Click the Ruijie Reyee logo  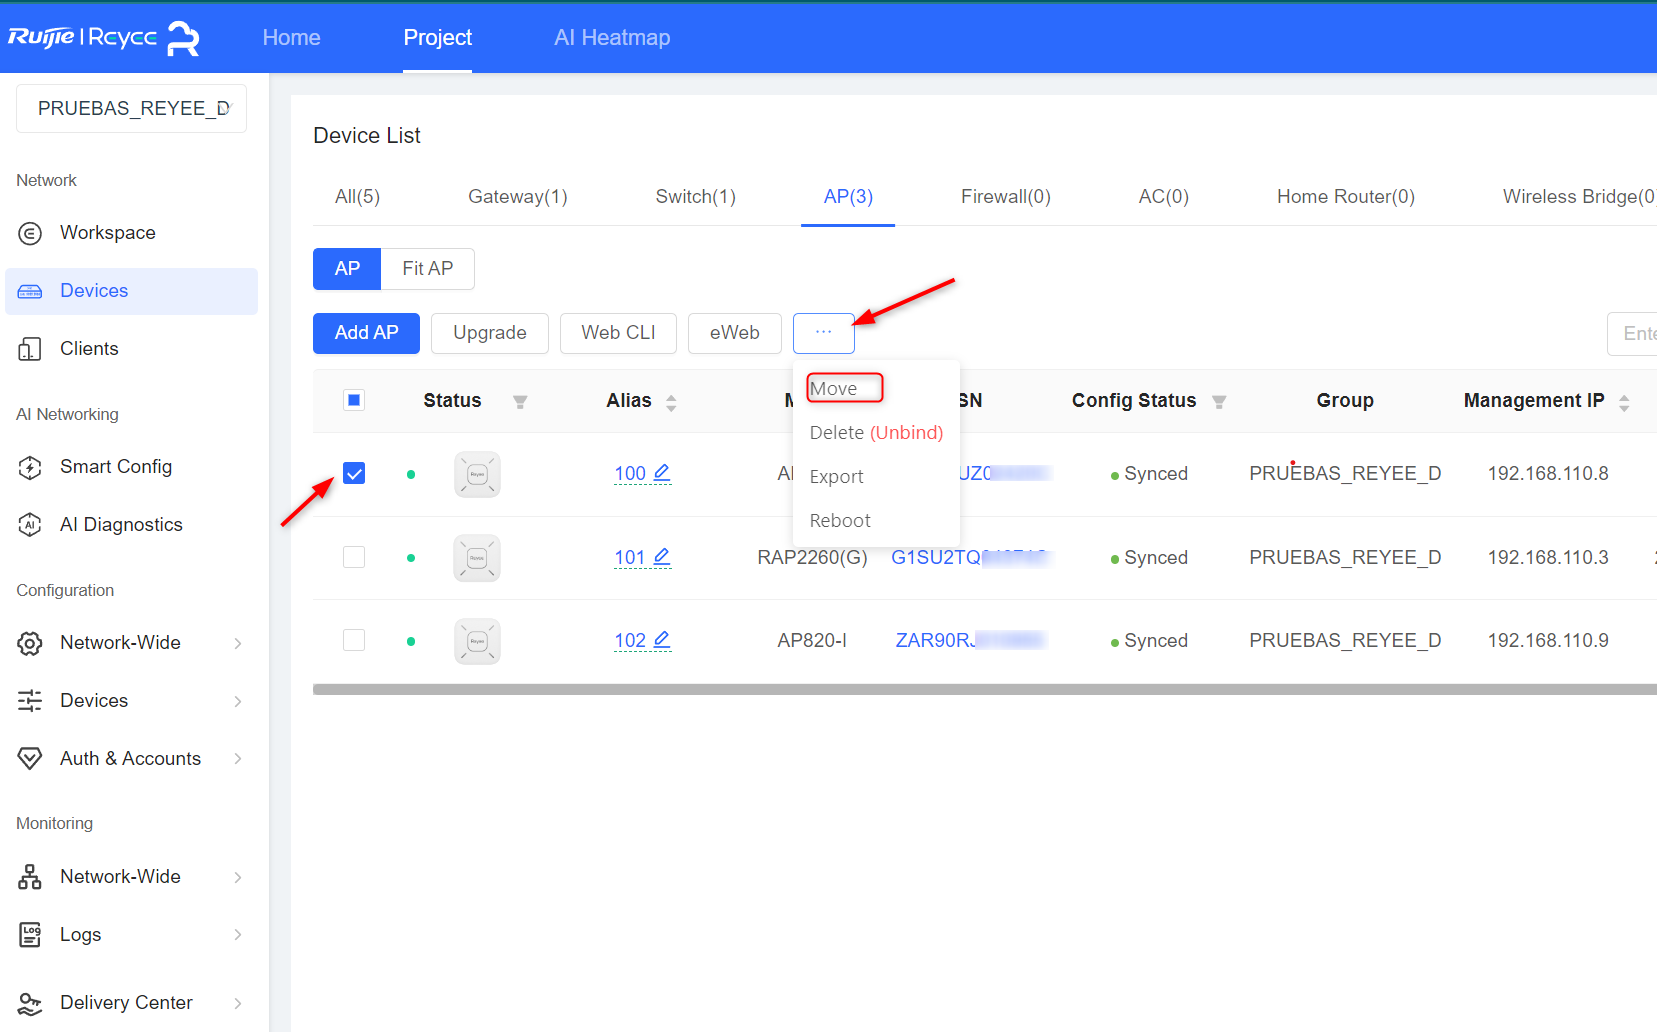104,38
